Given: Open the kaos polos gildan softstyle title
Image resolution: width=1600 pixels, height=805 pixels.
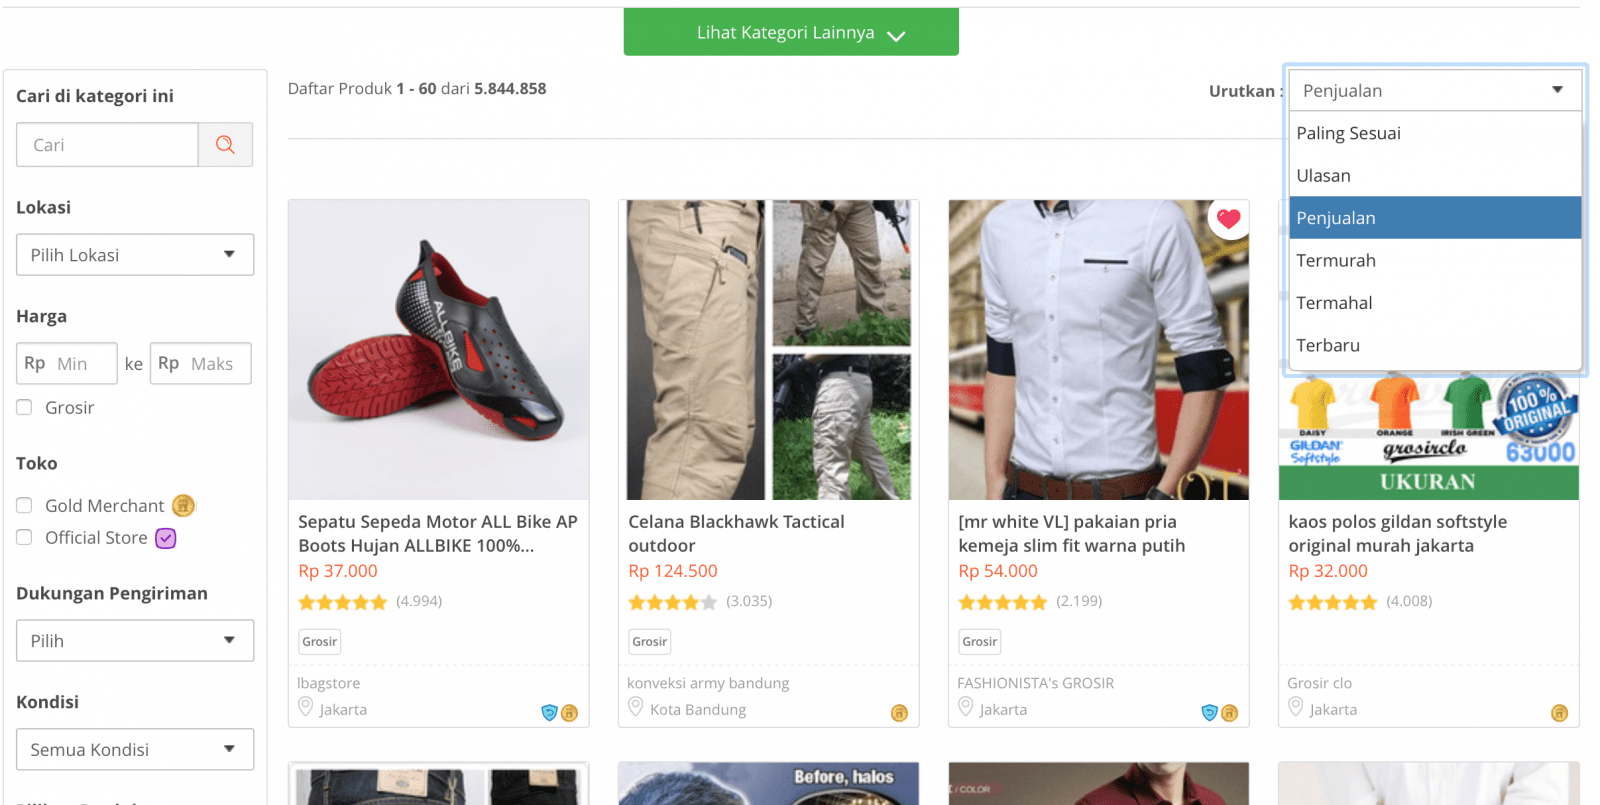Looking at the screenshot, I should [1397, 533].
